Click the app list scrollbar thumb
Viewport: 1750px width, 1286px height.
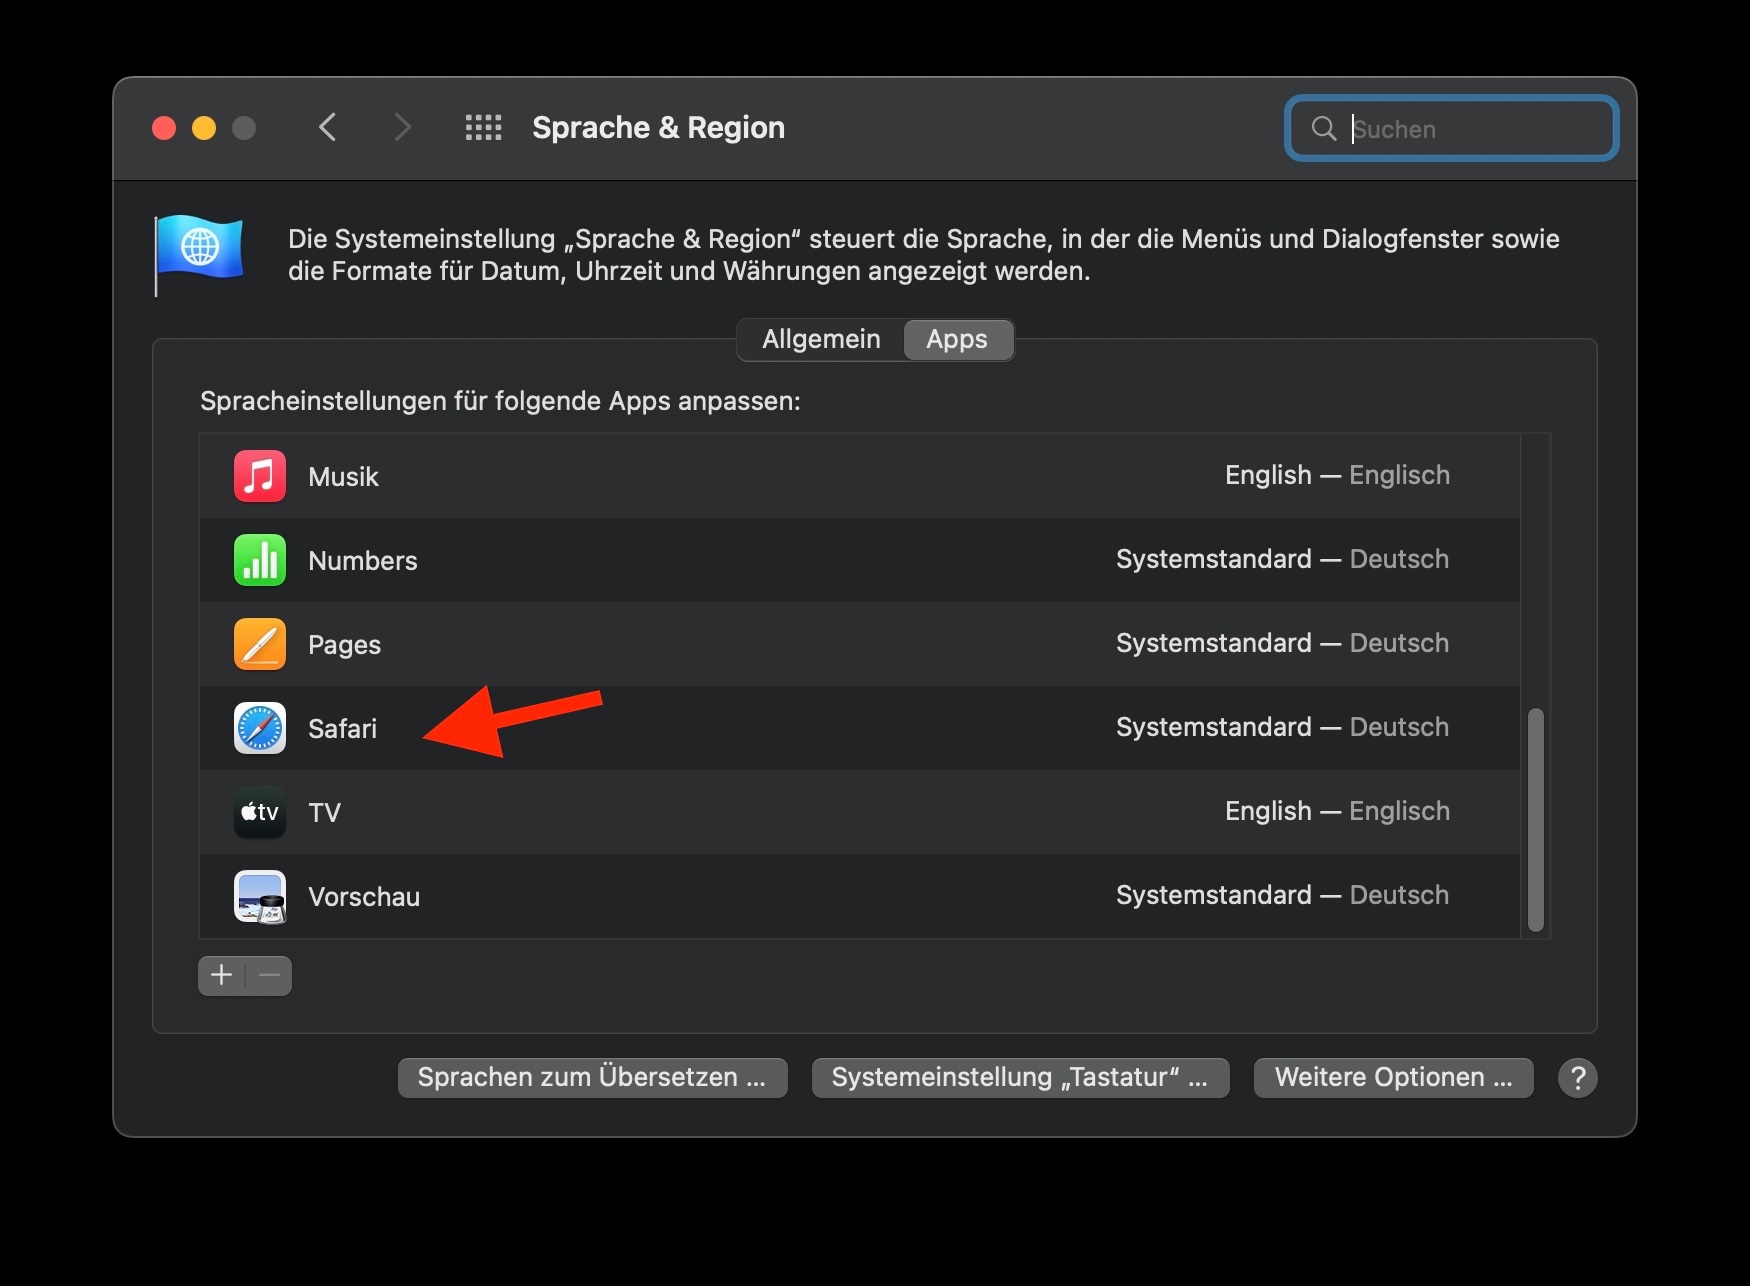tap(1536, 819)
